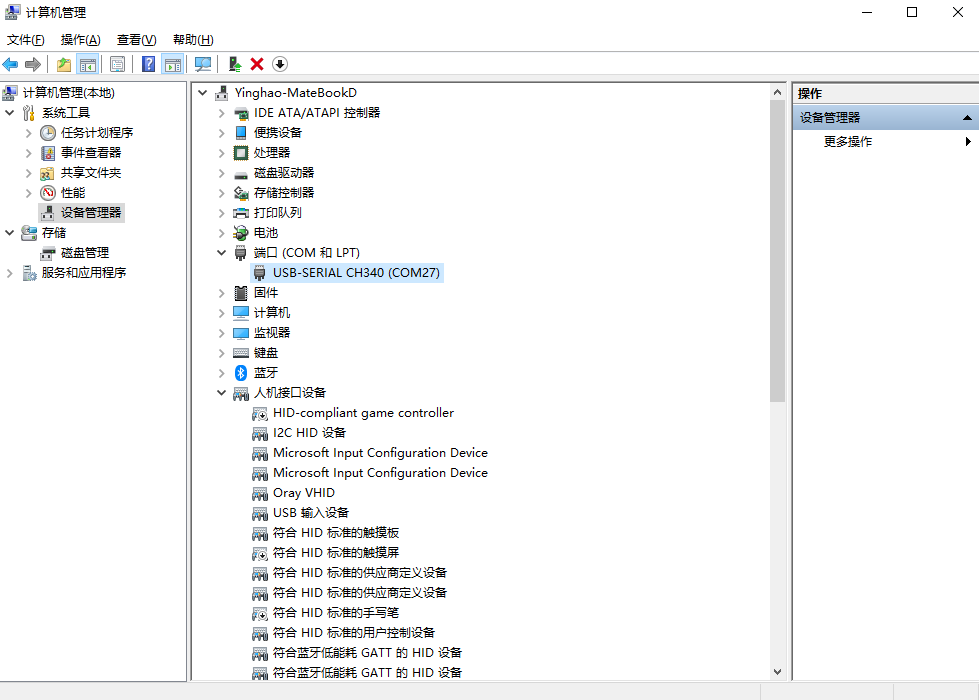The width and height of the screenshot is (979, 700).
Task: Click the blue Back arrow in toolbar
Action: click(x=11, y=64)
